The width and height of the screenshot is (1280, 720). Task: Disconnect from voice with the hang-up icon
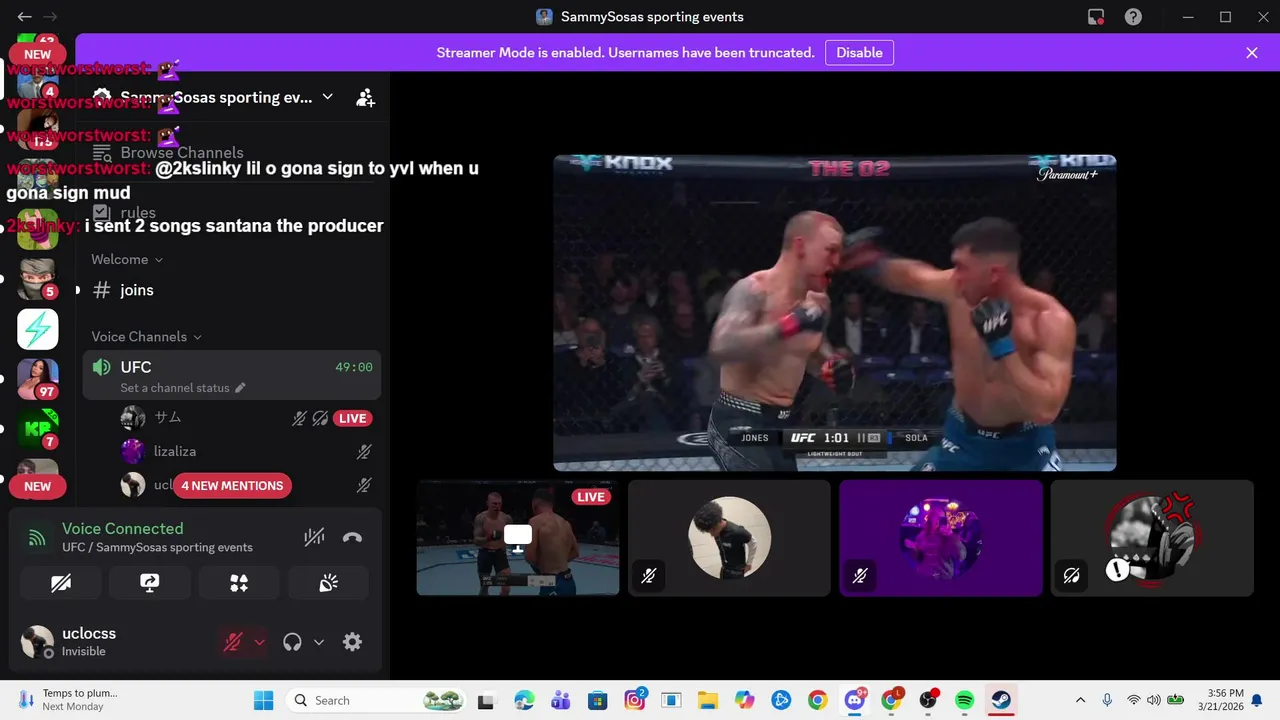pos(352,537)
